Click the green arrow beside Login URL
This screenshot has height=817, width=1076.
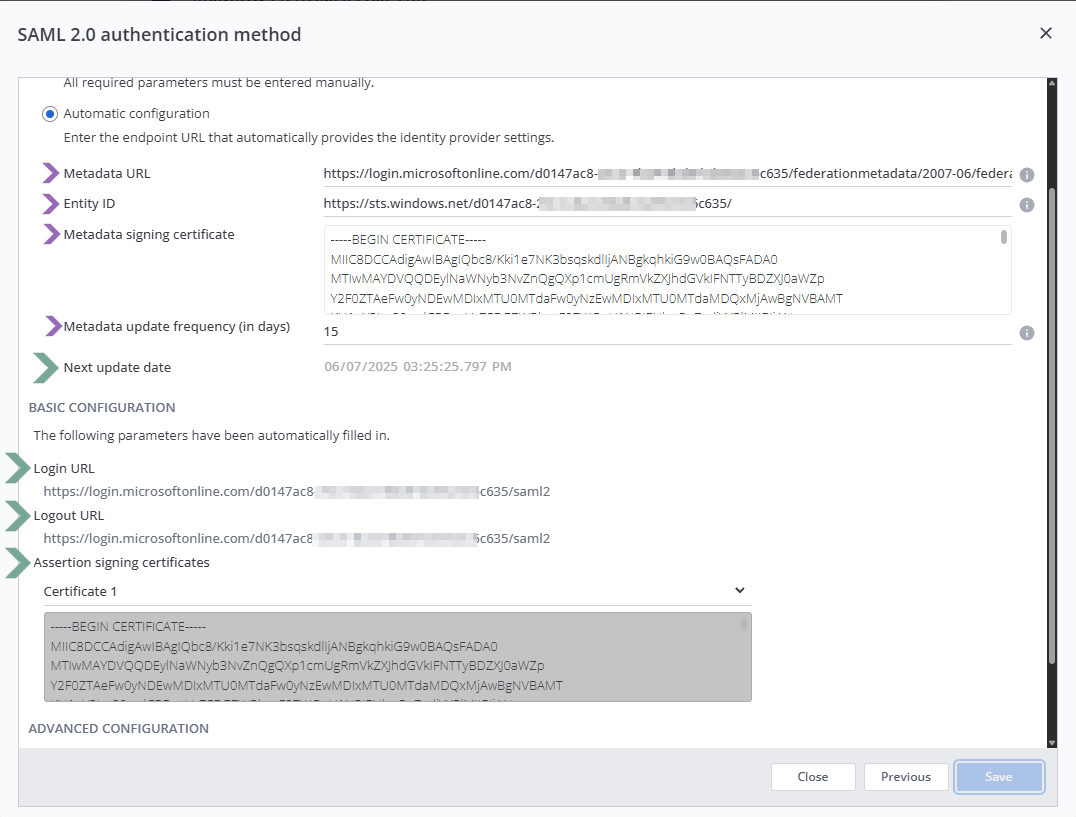[x=18, y=468]
